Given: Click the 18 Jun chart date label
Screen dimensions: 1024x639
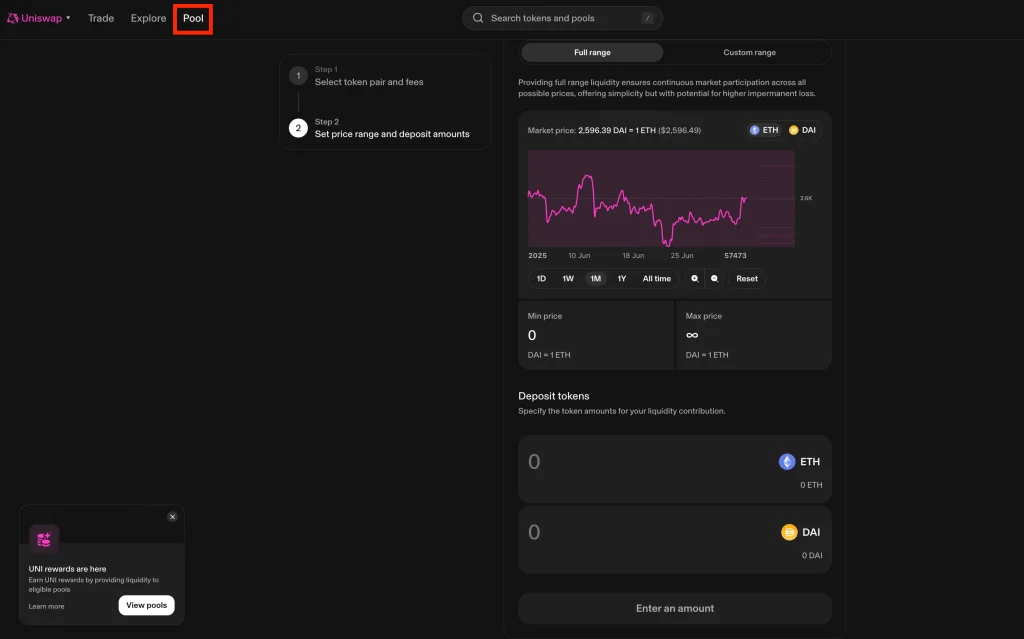Looking at the screenshot, I should 633,256.
